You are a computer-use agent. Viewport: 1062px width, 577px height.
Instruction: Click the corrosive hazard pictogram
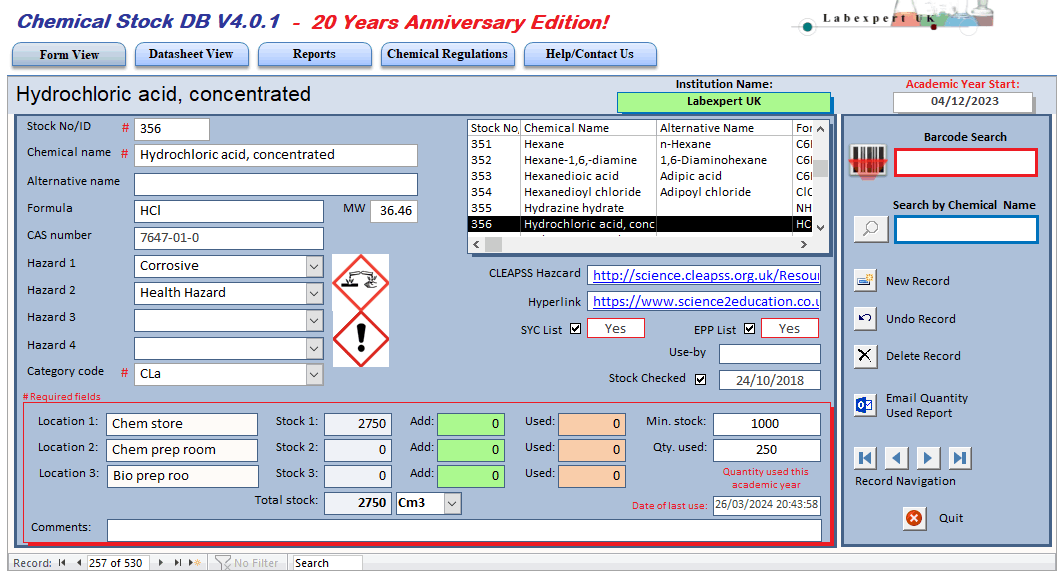(x=360, y=282)
